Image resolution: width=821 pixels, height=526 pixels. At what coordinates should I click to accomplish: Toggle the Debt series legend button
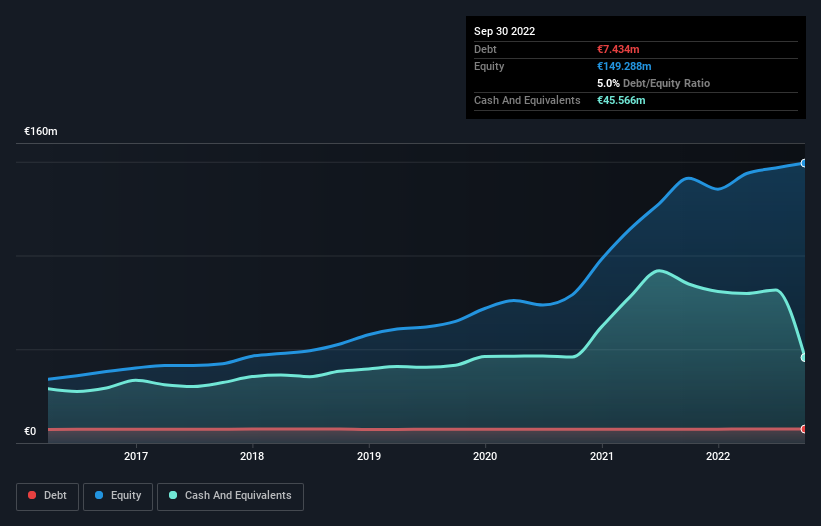(x=48, y=496)
